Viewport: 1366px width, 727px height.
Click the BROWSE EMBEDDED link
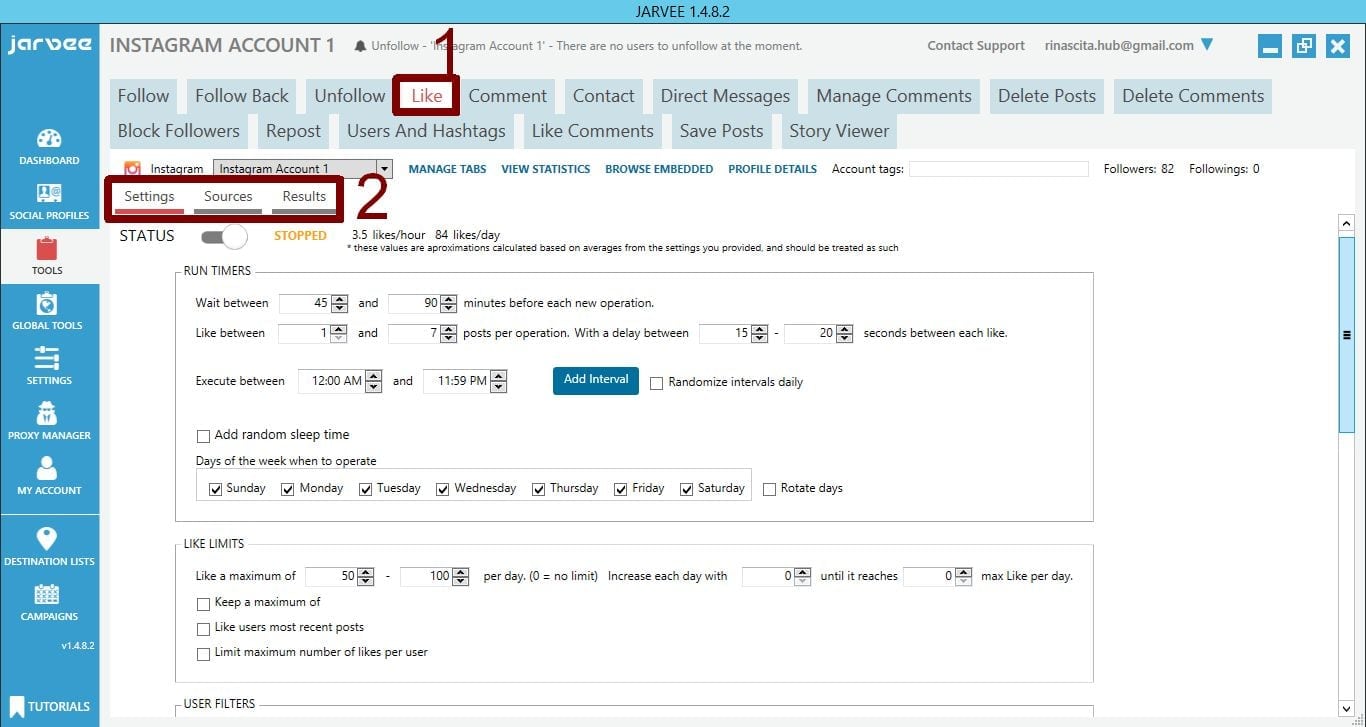(659, 169)
